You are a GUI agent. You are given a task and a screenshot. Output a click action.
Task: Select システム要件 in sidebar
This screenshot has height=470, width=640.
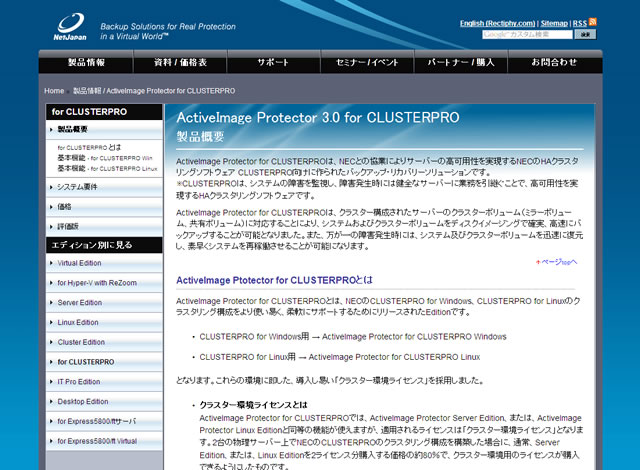(x=104, y=187)
